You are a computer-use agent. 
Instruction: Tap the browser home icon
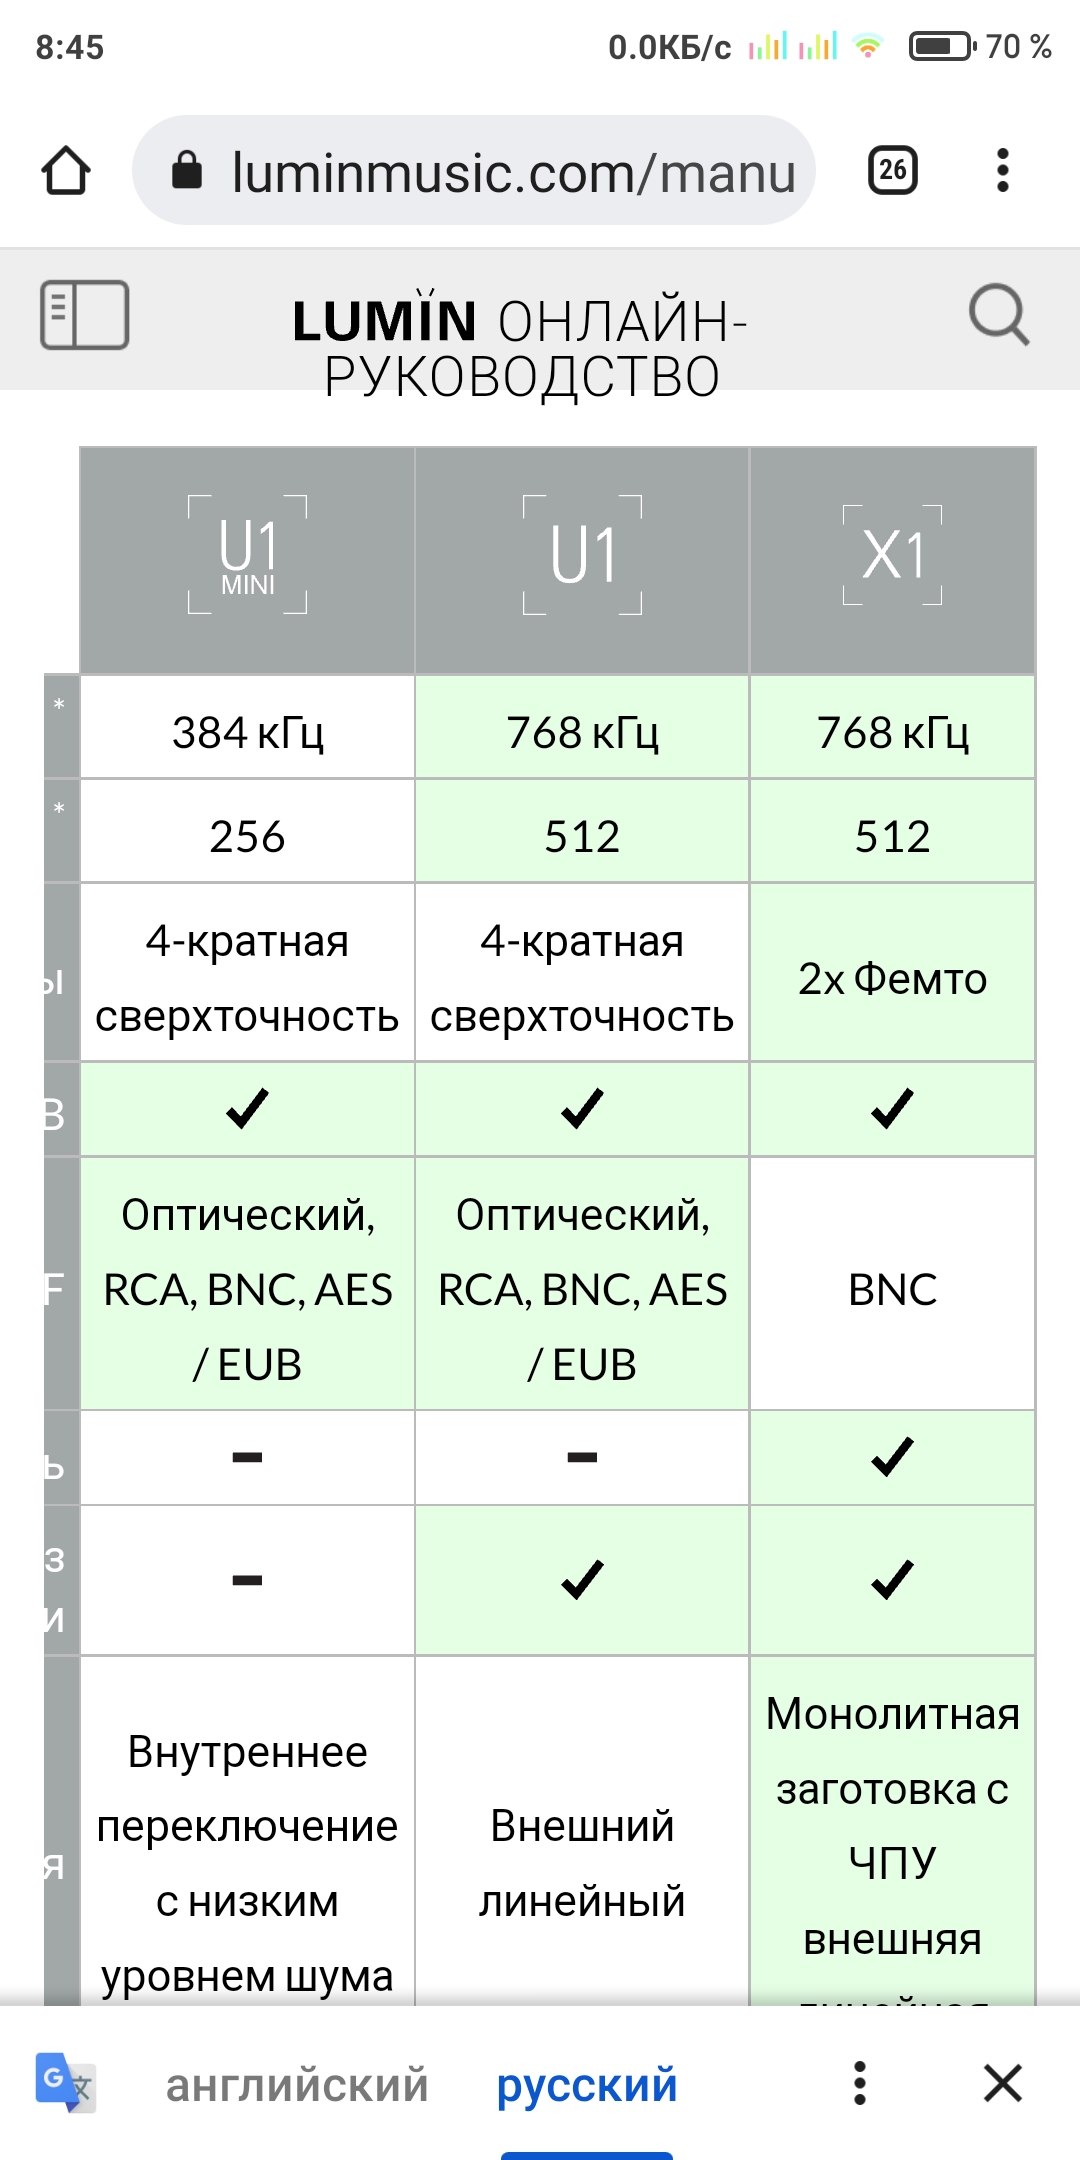click(66, 170)
